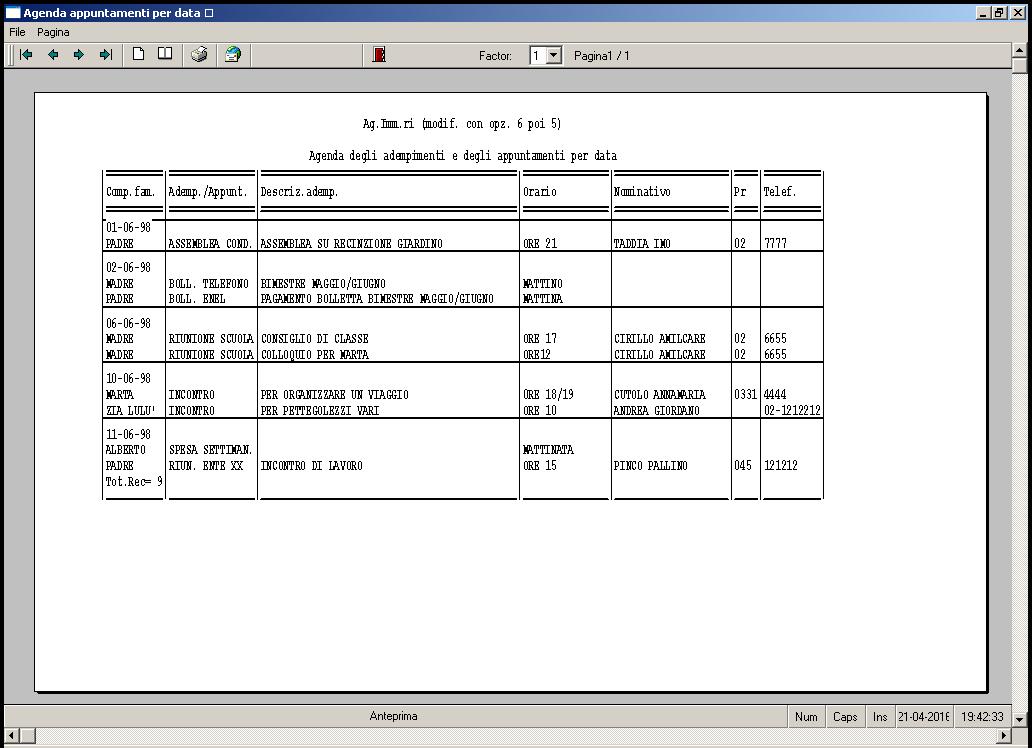Click the RIUN. ENTE XX entry
Image resolution: width=1032 pixels, height=748 pixels.
tap(206, 466)
